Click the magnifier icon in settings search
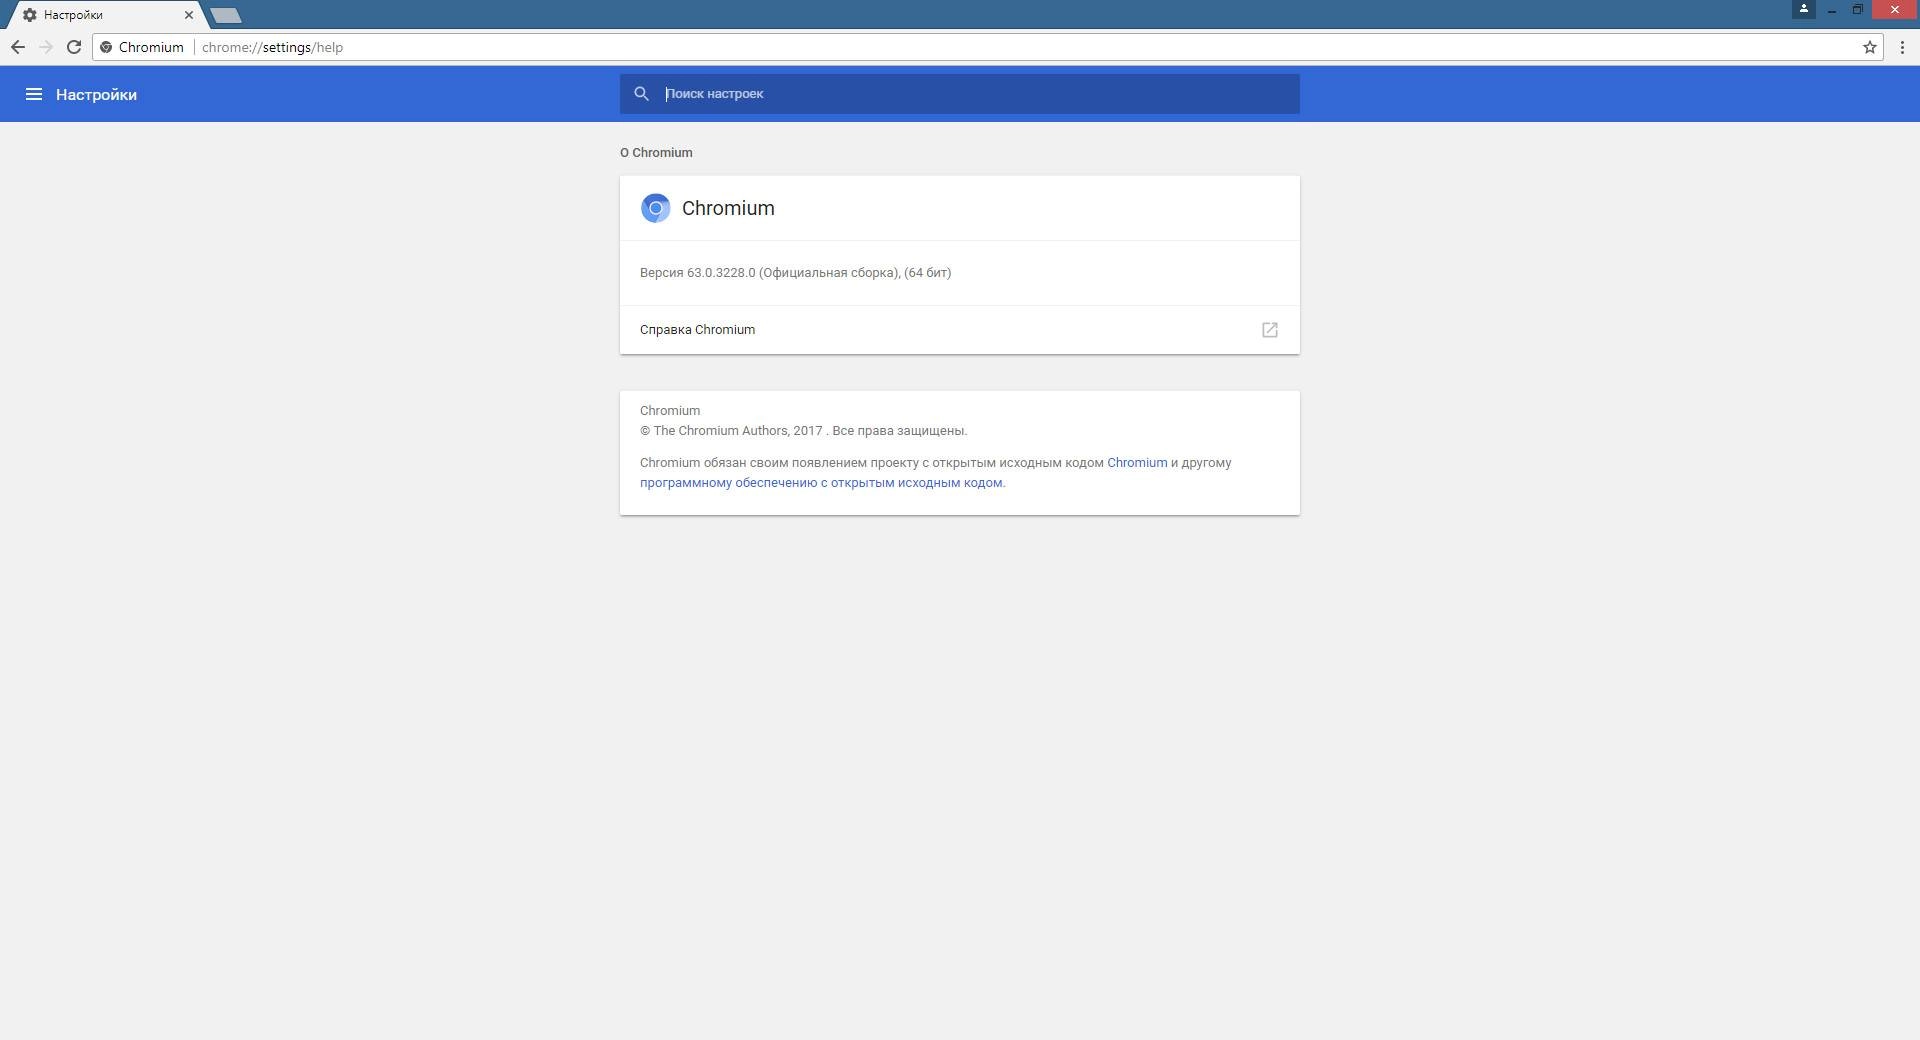 coord(642,94)
